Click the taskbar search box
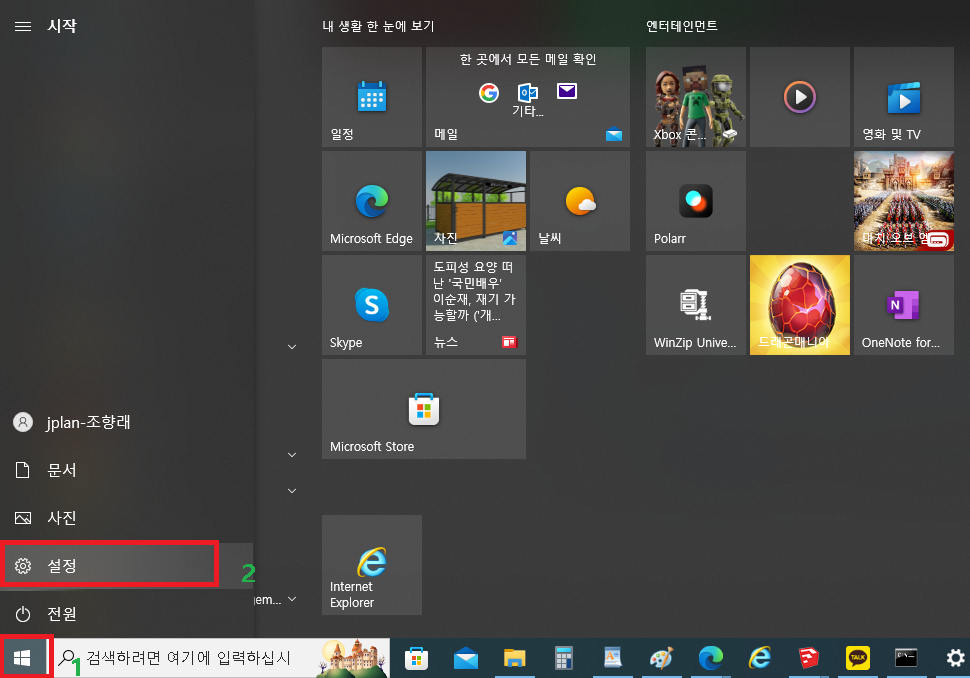The width and height of the screenshot is (970, 678). point(222,658)
